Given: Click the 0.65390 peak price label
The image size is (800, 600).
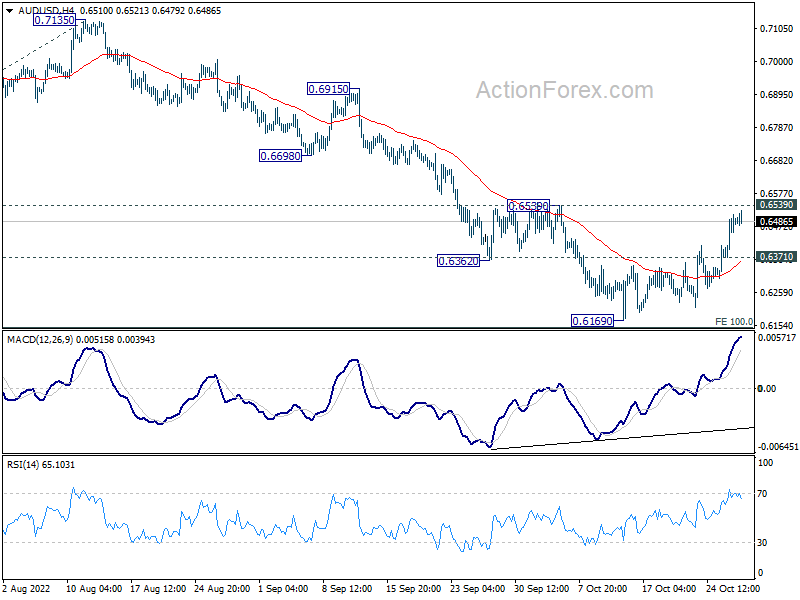Looking at the screenshot, I should point(529,206).
